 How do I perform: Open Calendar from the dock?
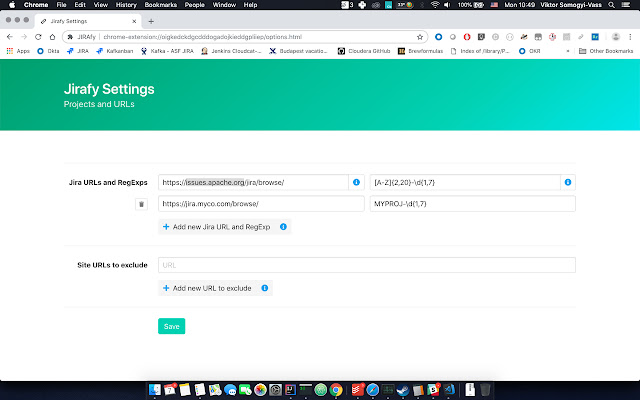click(170, 390)
